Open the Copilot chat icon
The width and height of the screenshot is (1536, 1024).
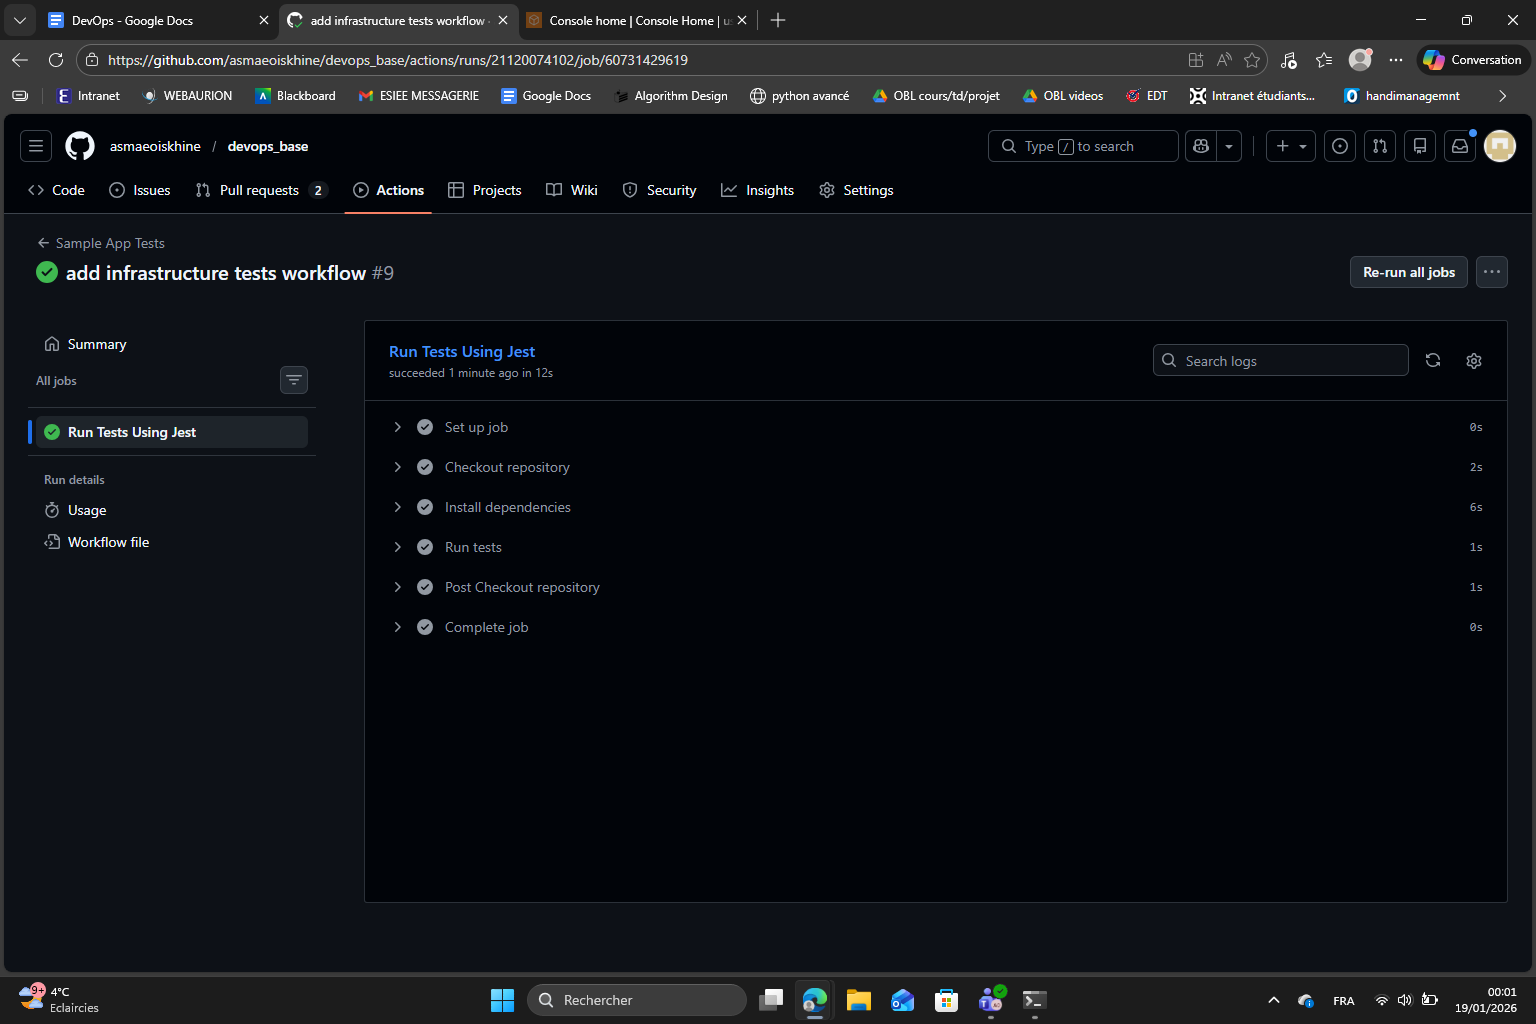click(x=1201, y=146)
